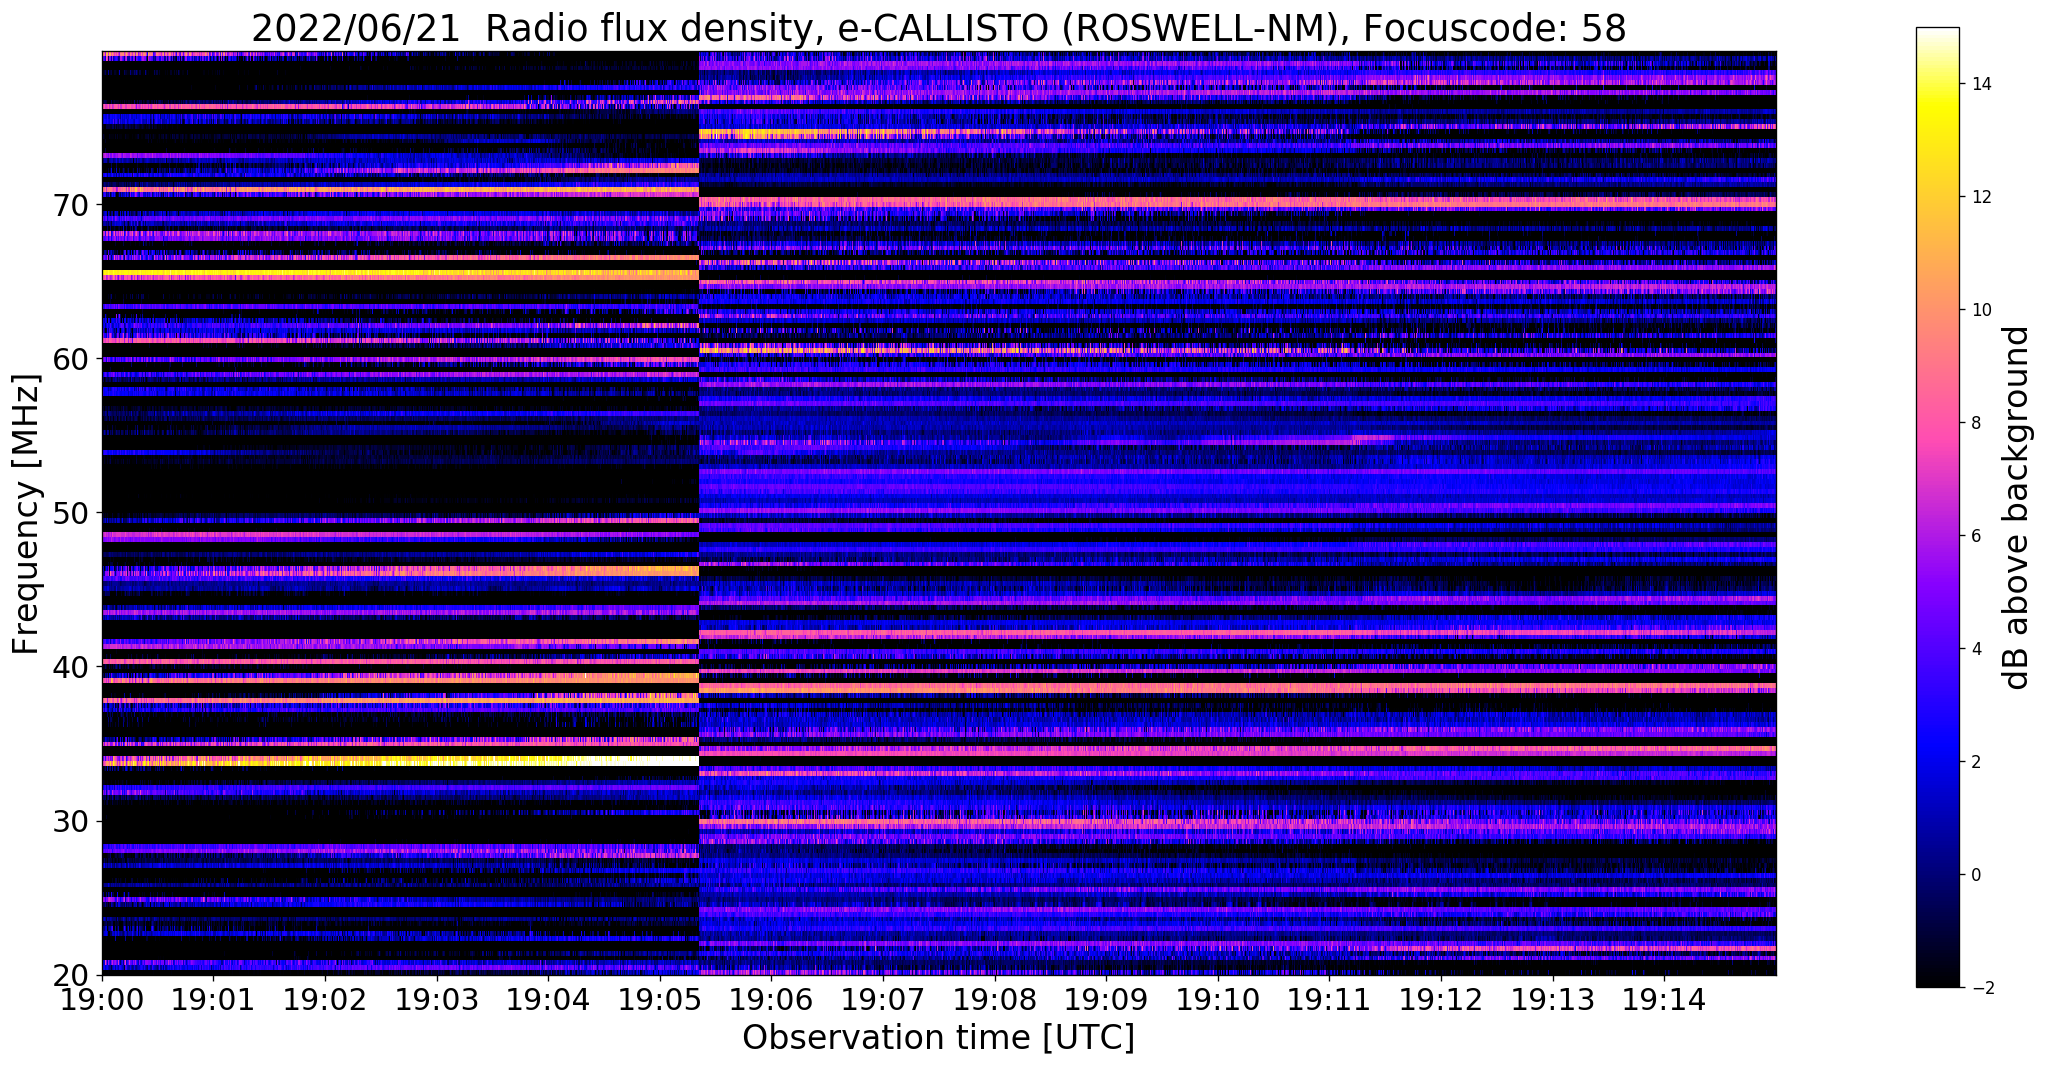This screenshot has height=1067, width=2047.
Task: Click the 19:02 time tick label
Action: tap(325, 1000)
